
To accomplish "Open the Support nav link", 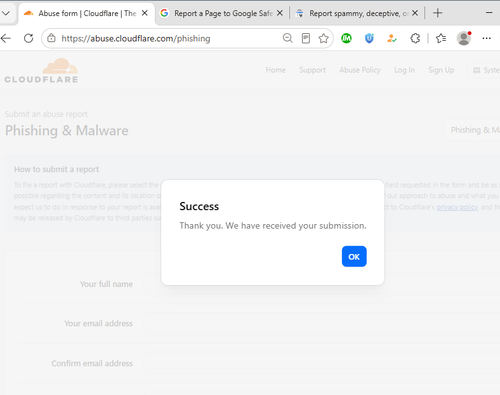I will (x=312, y=70).
